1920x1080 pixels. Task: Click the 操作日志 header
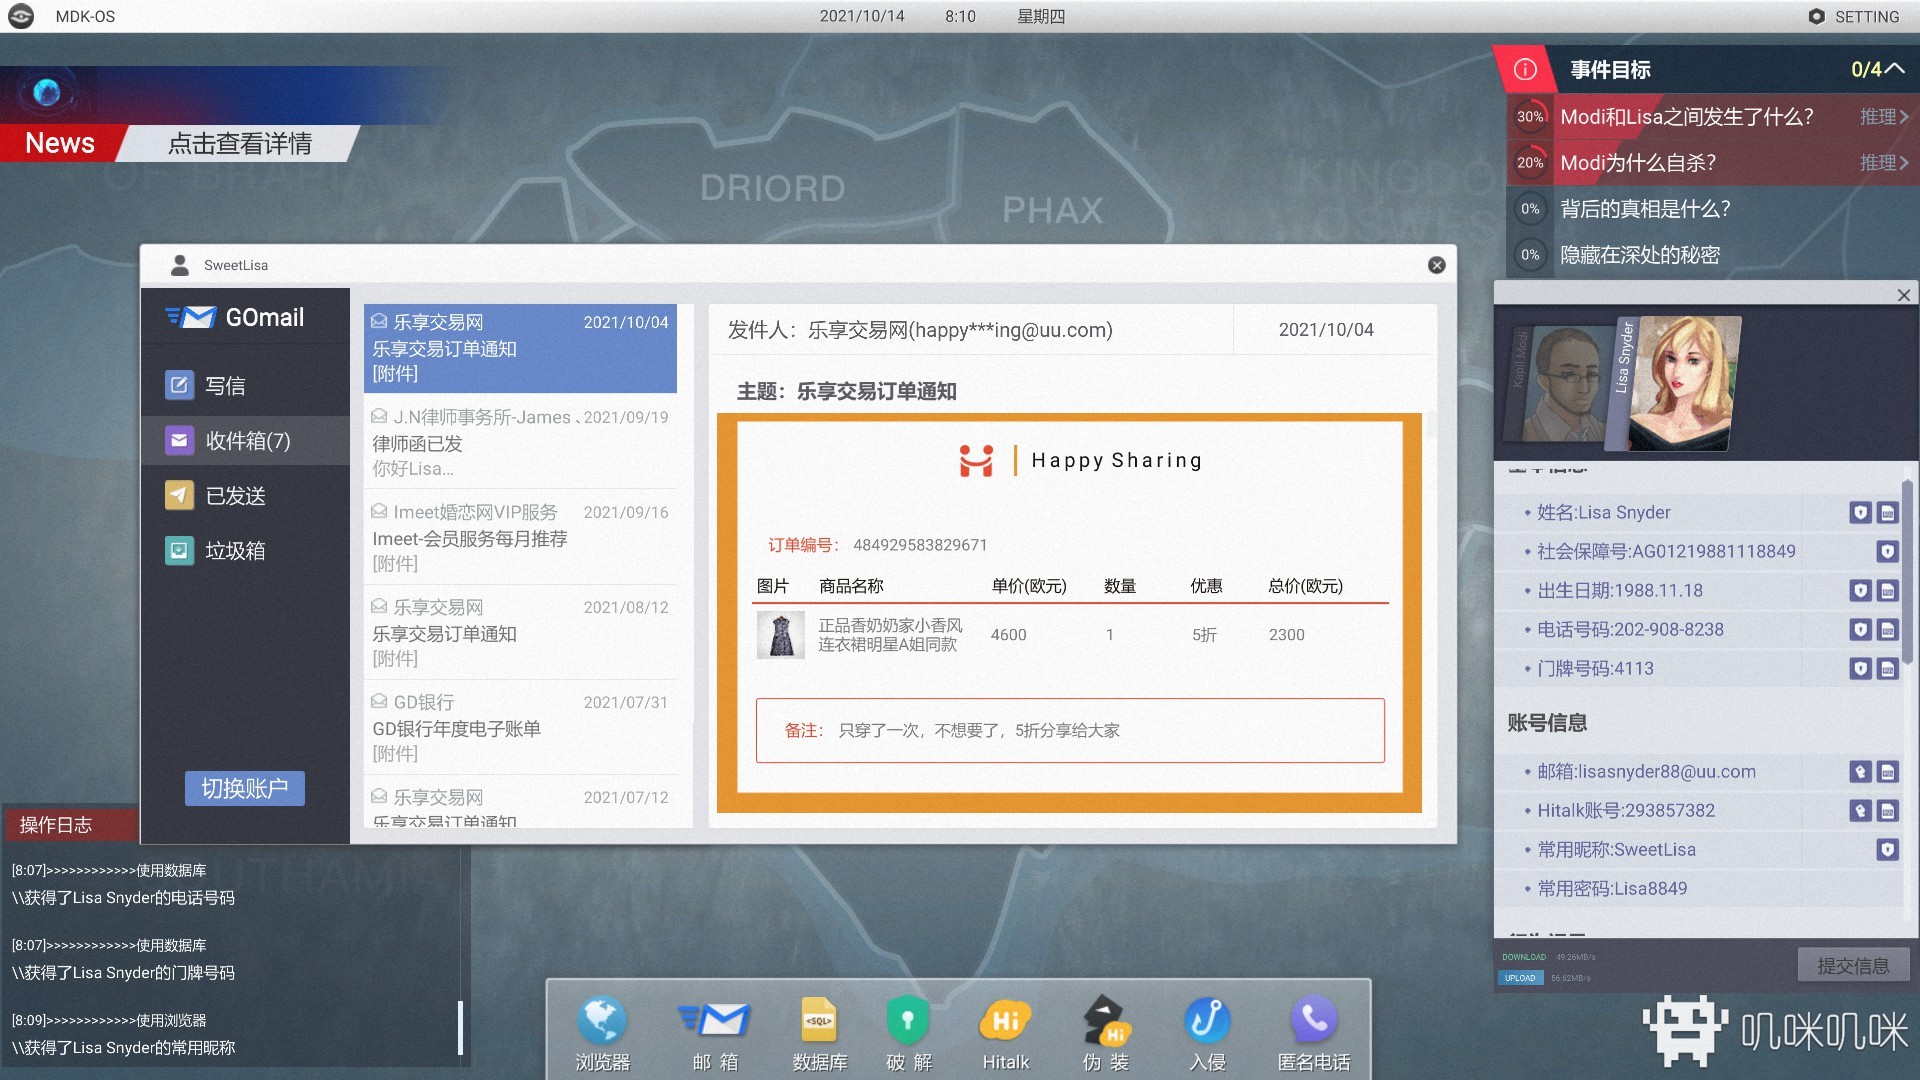[70, 825]
